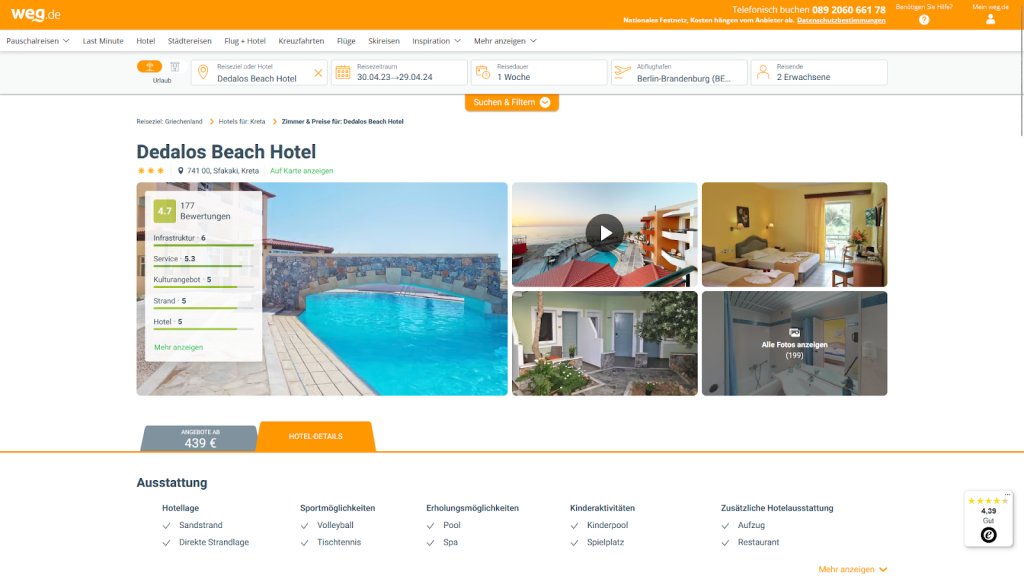Open the Auf Karte anzeigen link
This screenshot has height=576, width=1024.
point(302,170)
